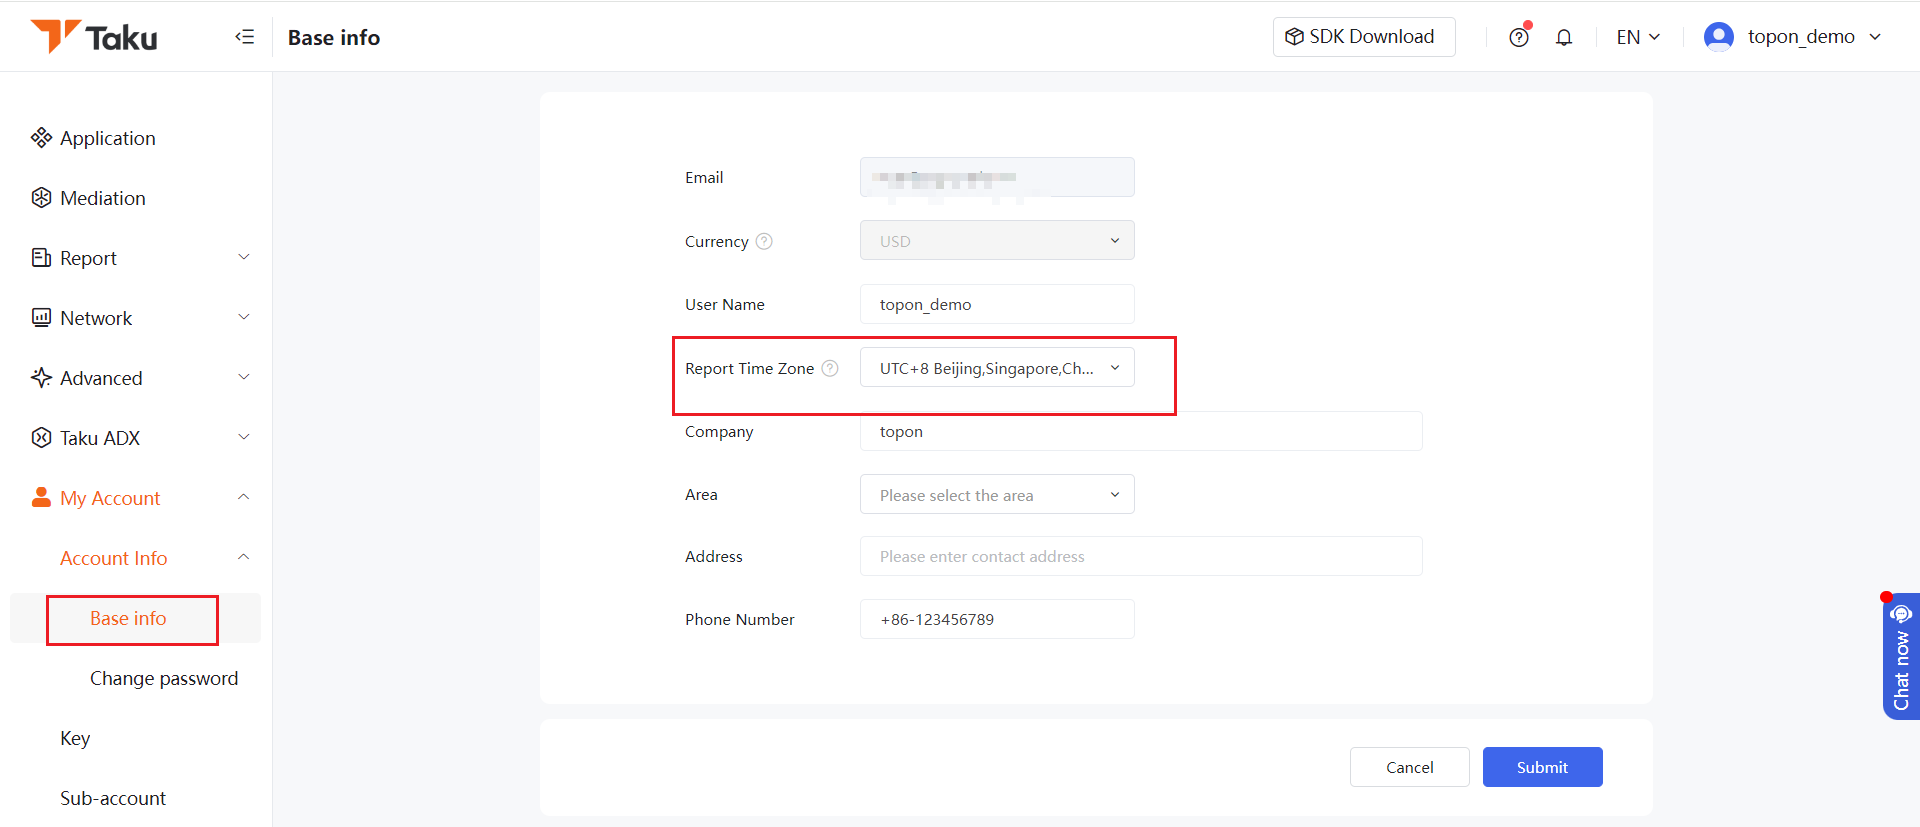1920x827 pixels.
Task: Open the notifications bell
Action: [1564, 38]
